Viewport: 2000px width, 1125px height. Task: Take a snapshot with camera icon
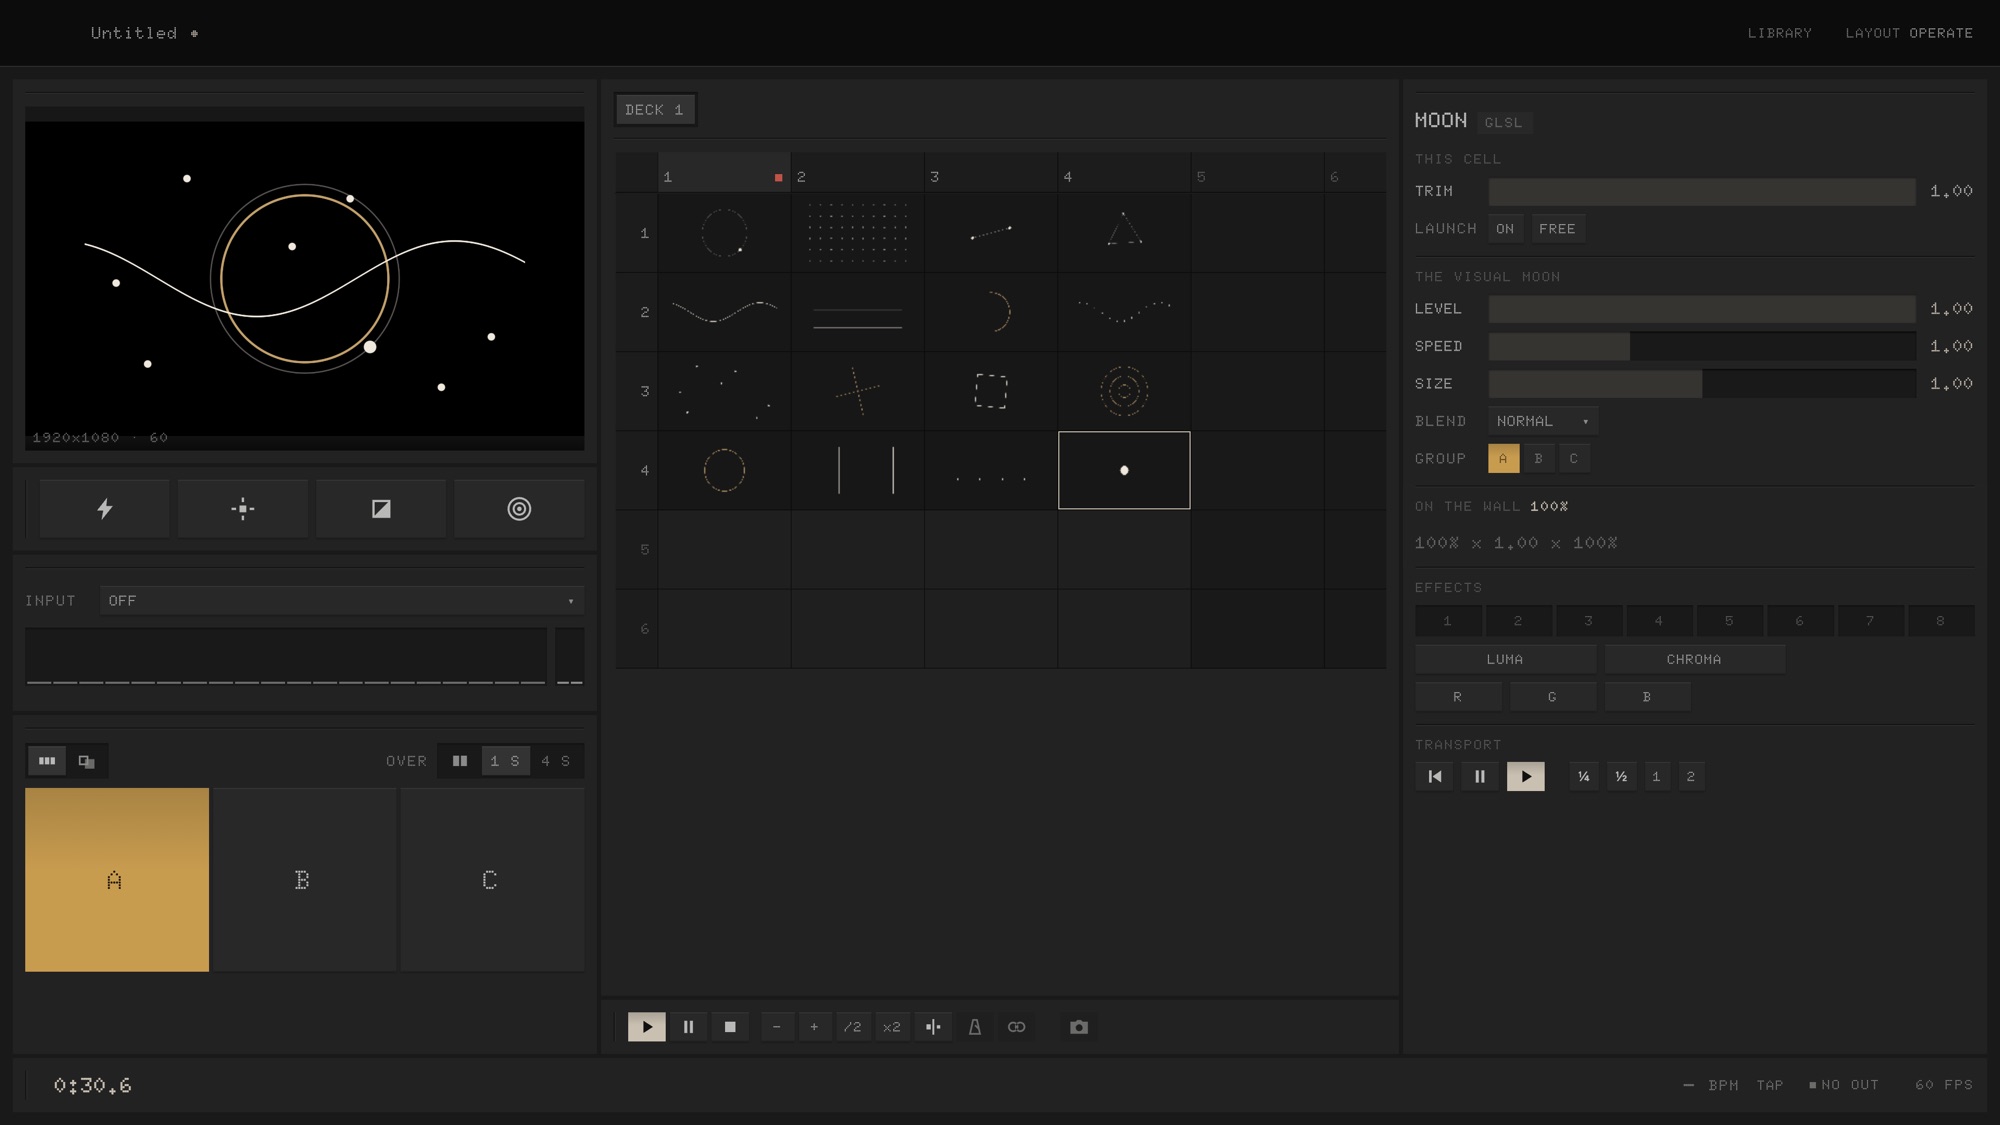pyautogui.click(x=1079, y=1027)
